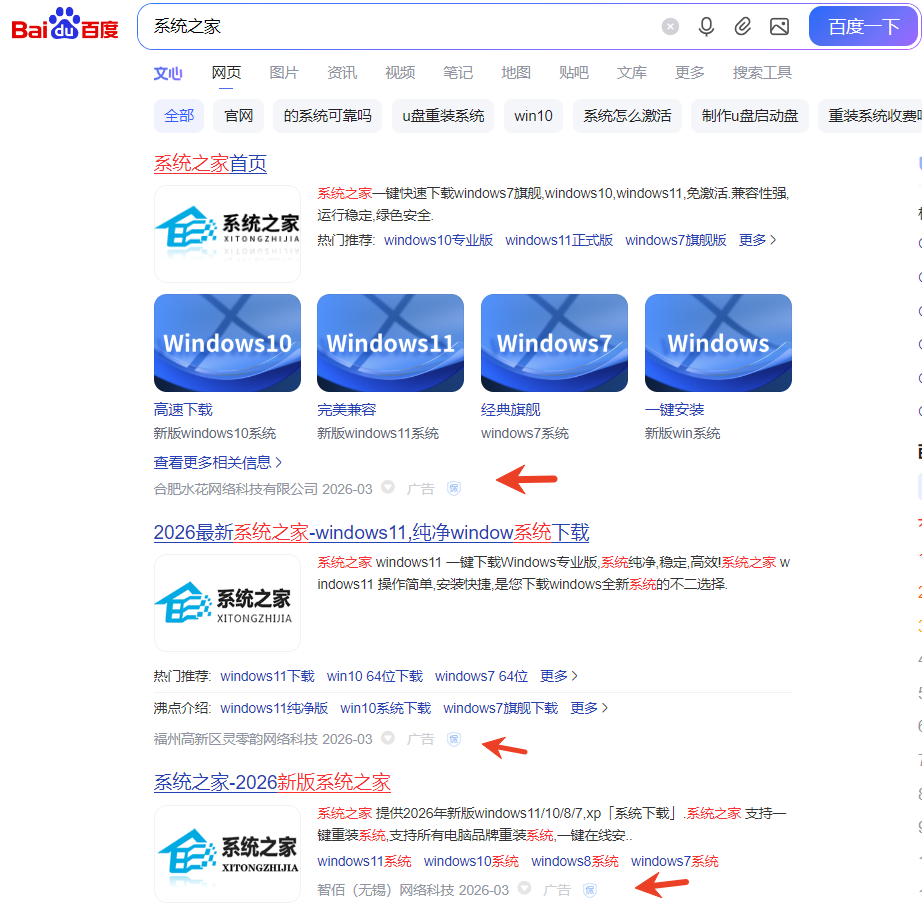Image resolution: width=922 pixels, height=907 pixels.
Task: Click third result's 系统之家 logo thumbnail
Action: tap(227, 853)
